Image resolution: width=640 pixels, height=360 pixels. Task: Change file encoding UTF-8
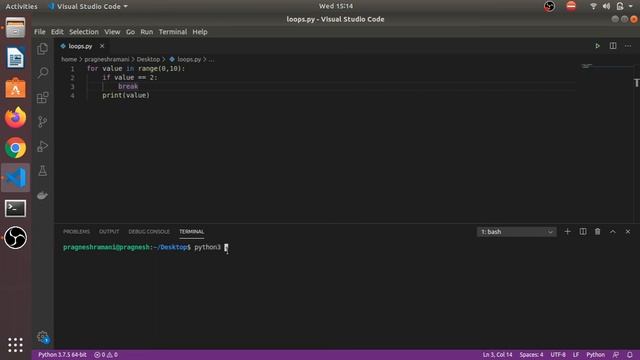[558, 355]
